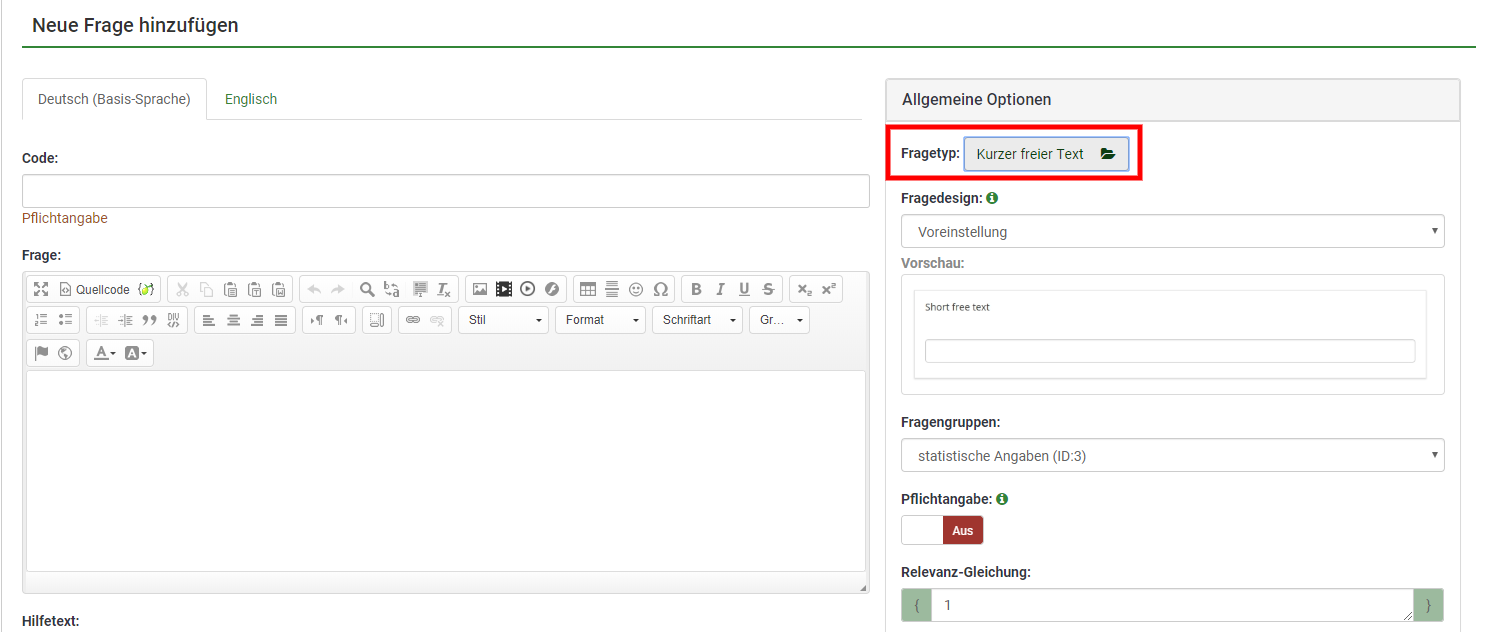
Task: Open the text color picker
Action: [x=105, y=353]
